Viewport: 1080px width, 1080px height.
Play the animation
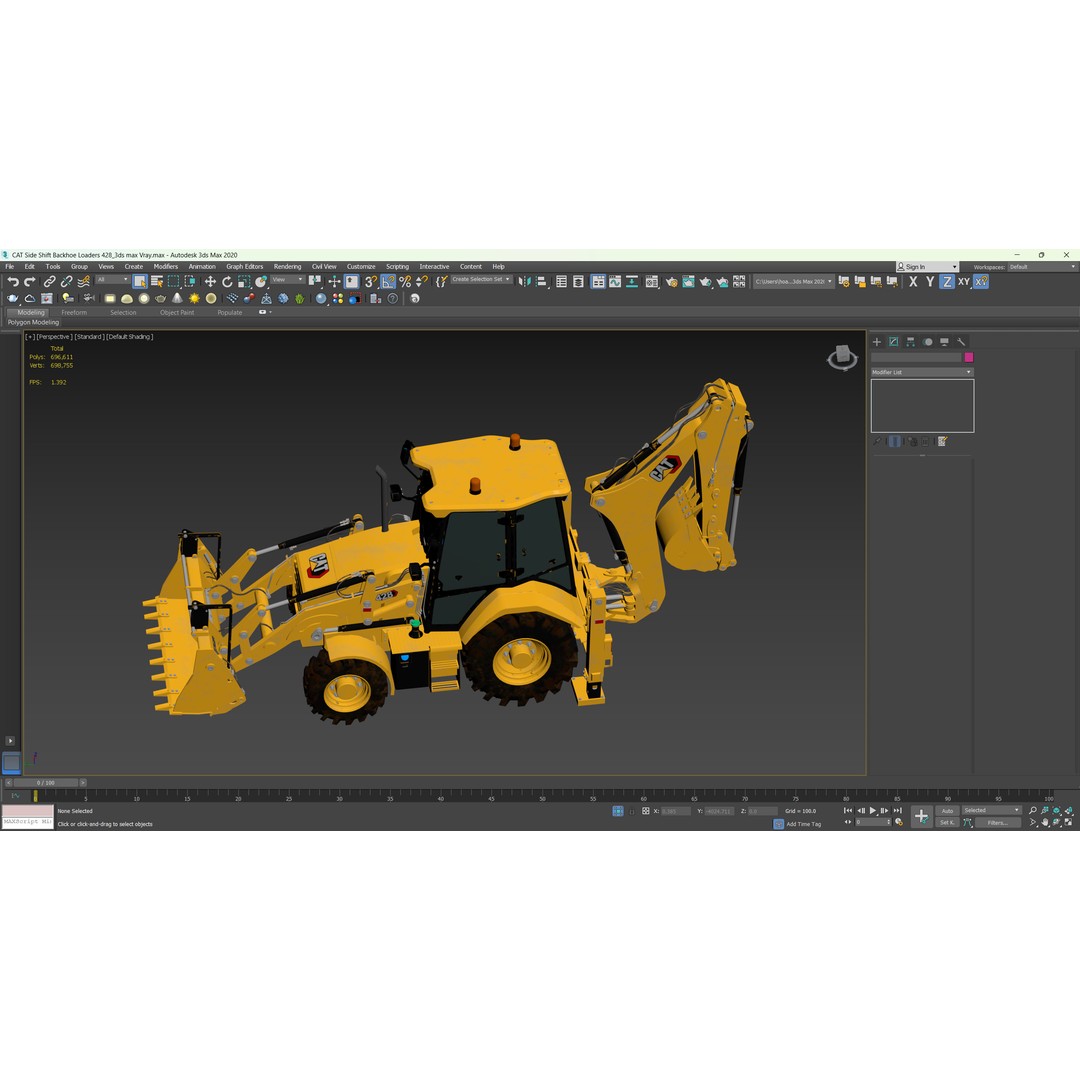pyautogui.click(x=873, y=811)
